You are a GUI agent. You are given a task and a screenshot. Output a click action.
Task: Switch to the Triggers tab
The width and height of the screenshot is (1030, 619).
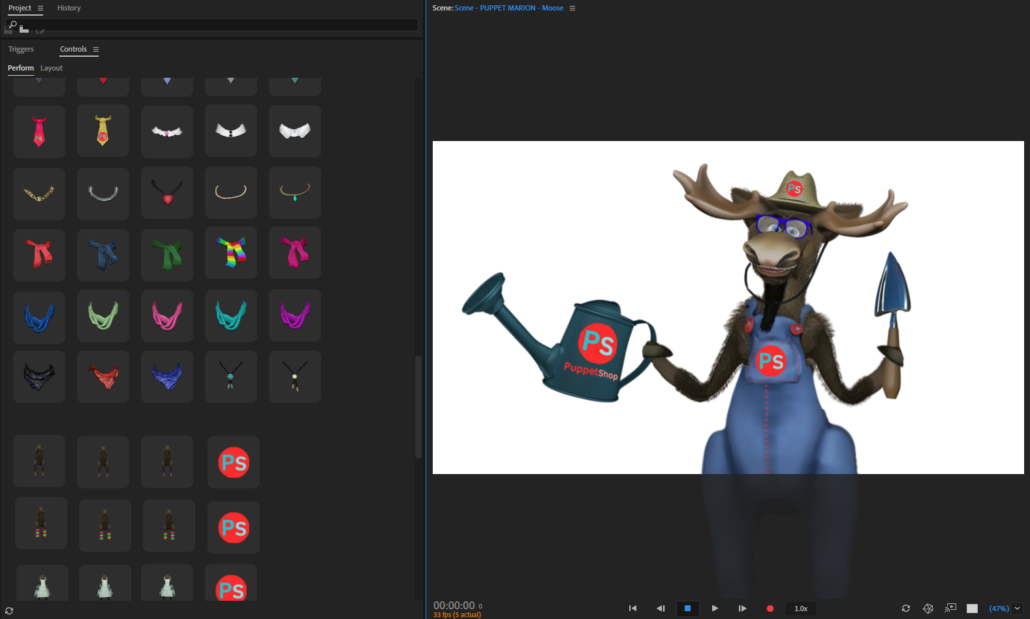(21, 49)
